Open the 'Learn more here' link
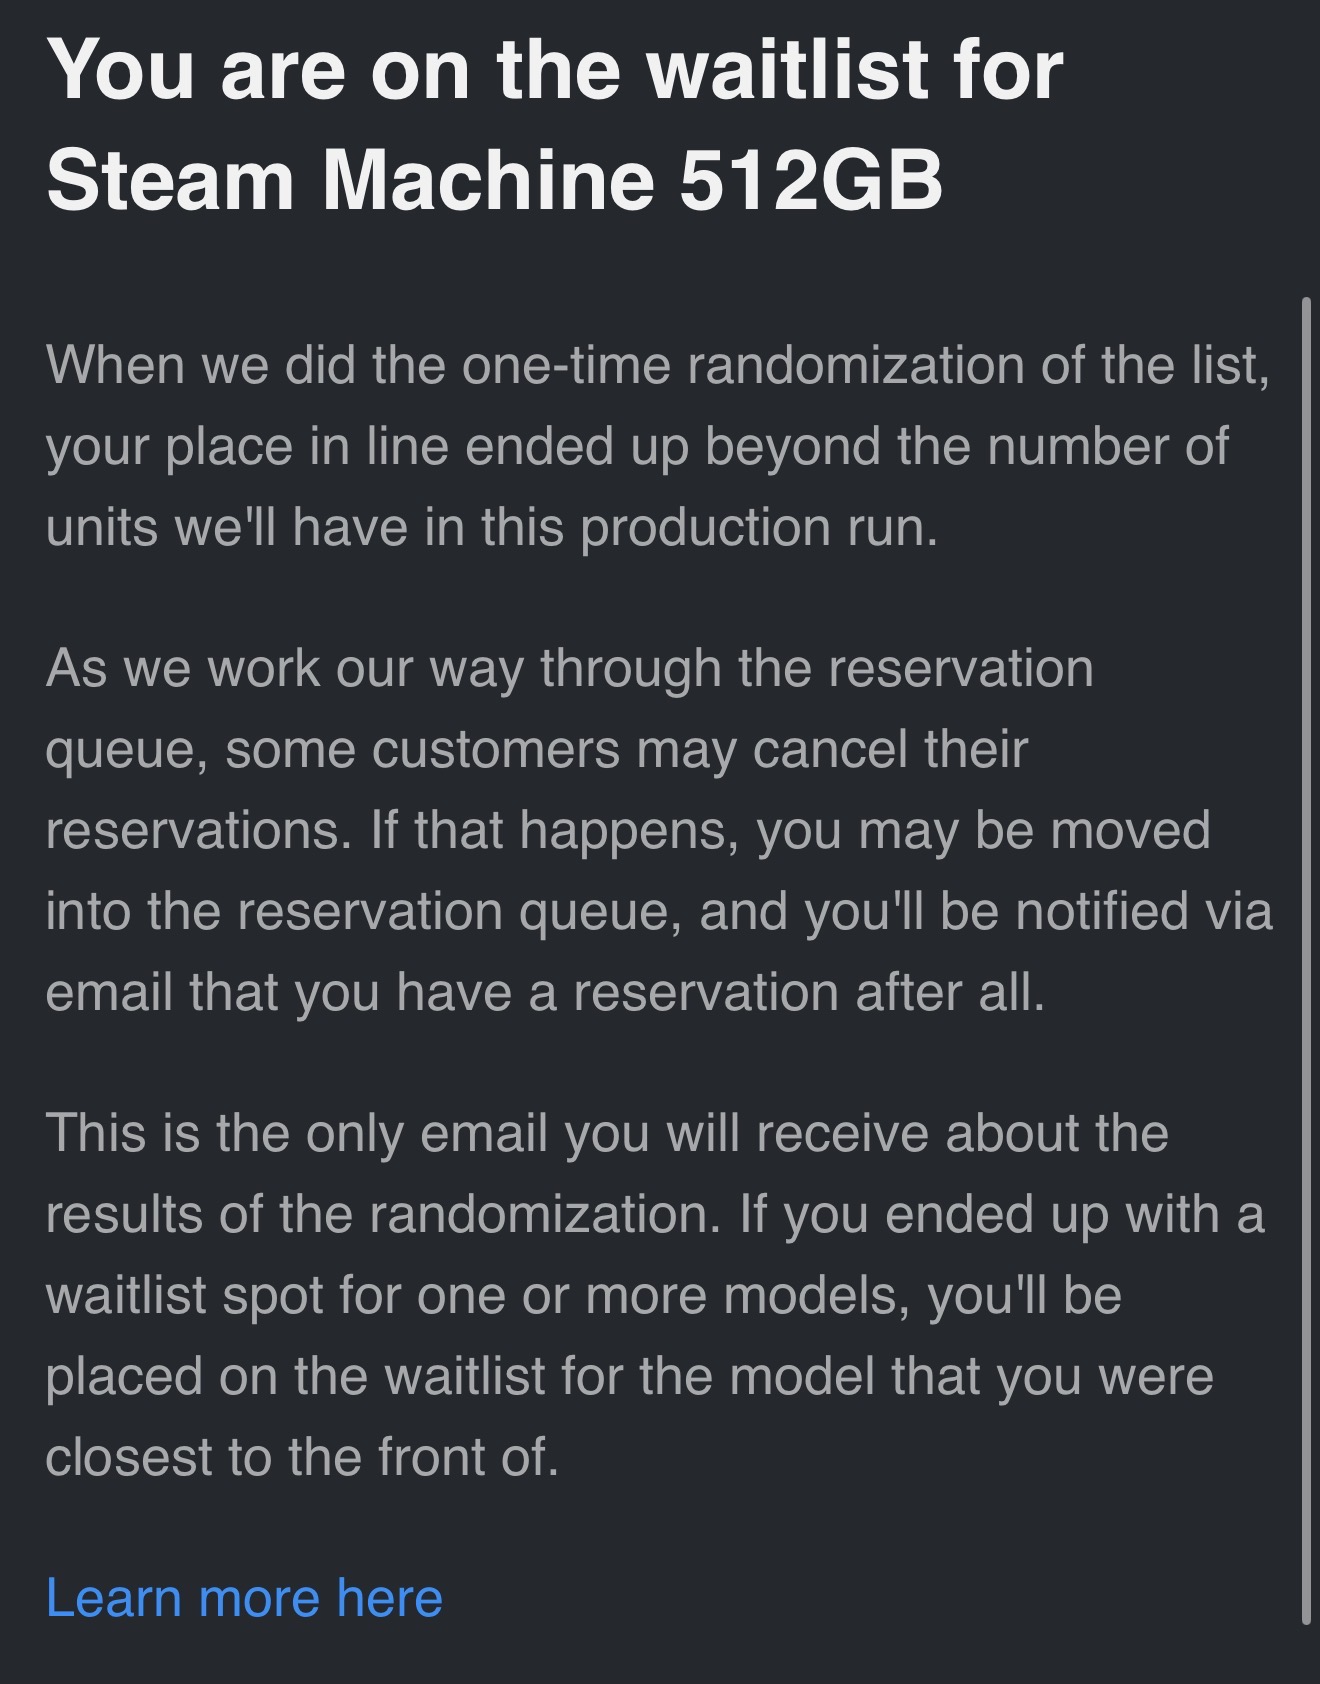This screenshot has height=1684, width=1320. [244, 1597]
